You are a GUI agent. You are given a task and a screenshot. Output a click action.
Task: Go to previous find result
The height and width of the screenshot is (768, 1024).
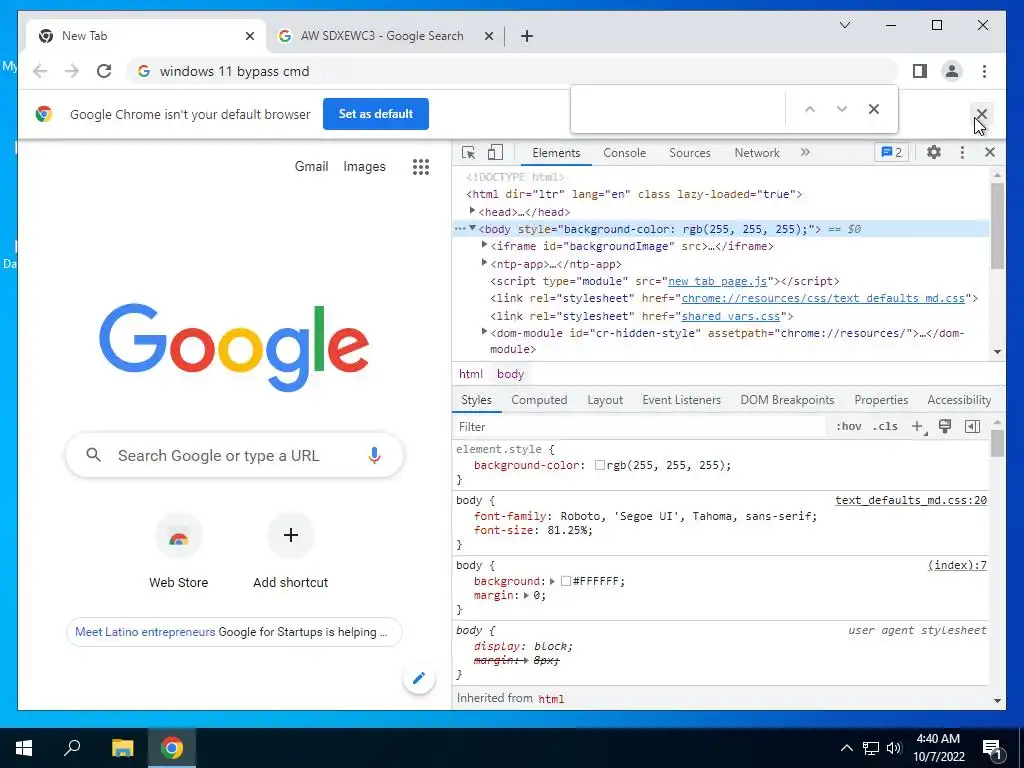point(810,109)
